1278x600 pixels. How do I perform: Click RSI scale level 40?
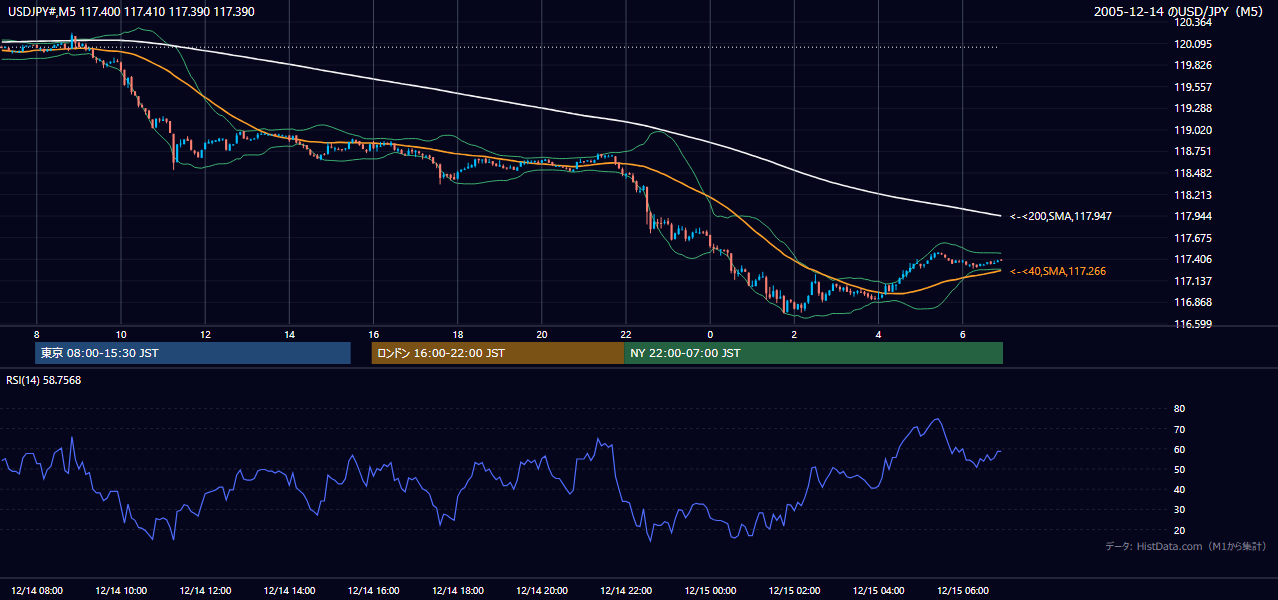[x=1179, y=489]
